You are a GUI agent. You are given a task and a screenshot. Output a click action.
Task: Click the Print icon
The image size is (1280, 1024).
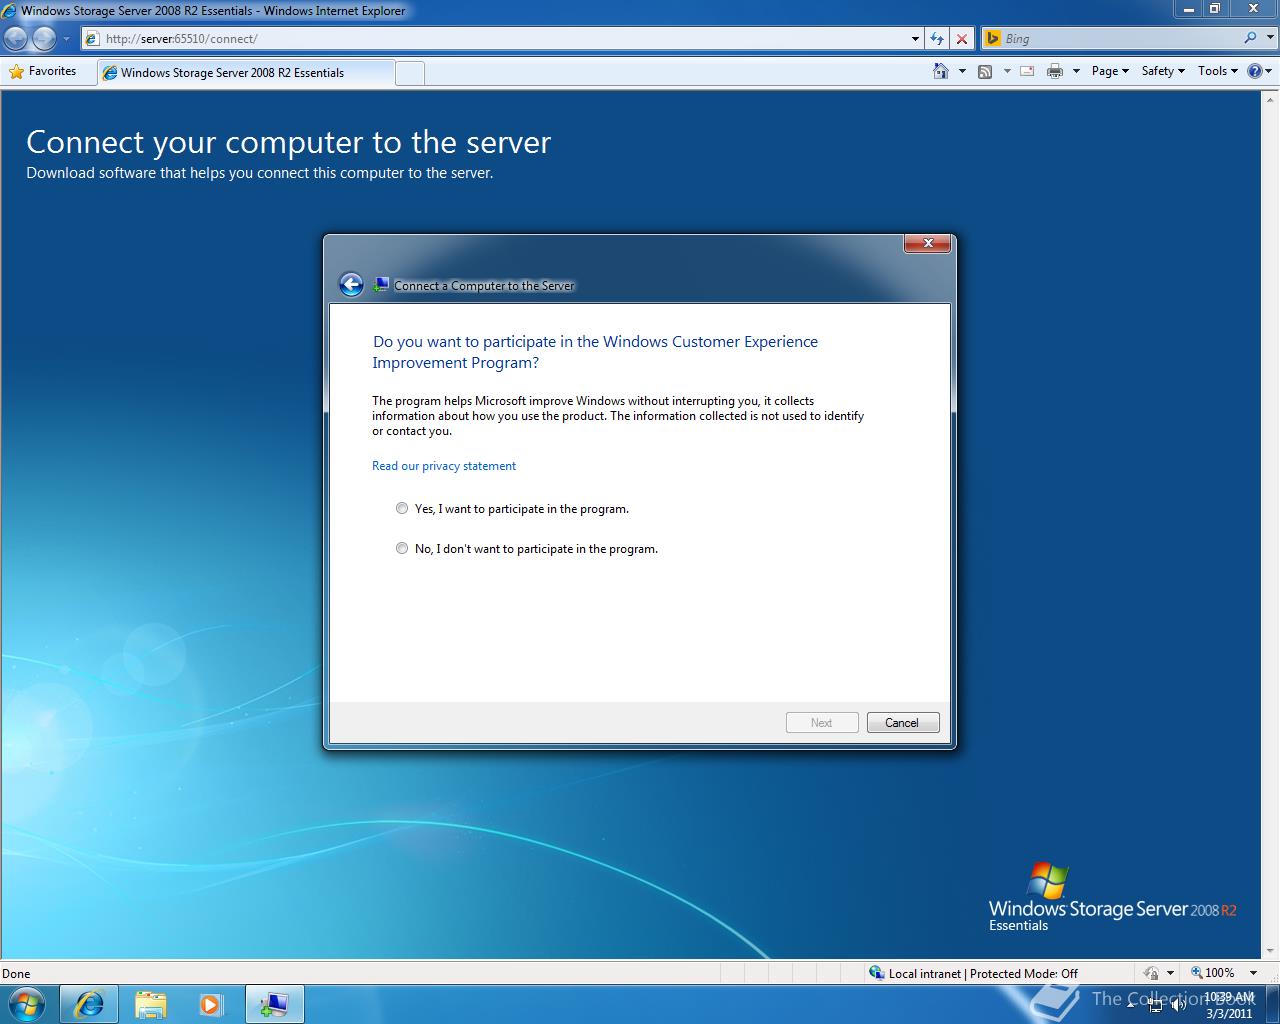[1055, 71]
